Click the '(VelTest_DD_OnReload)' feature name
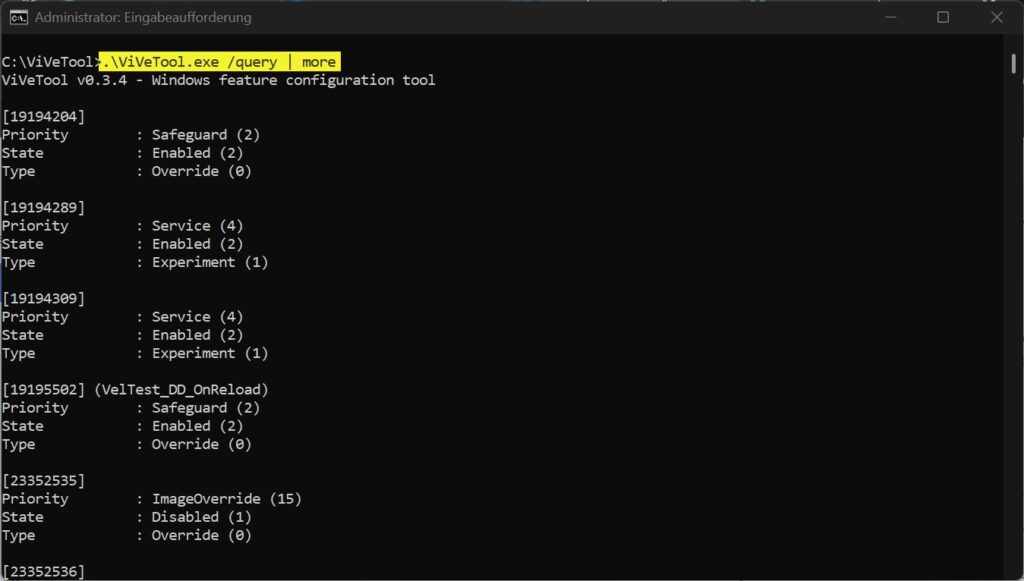The width and height of the screenshot is (1024, 581). [182, 390]
